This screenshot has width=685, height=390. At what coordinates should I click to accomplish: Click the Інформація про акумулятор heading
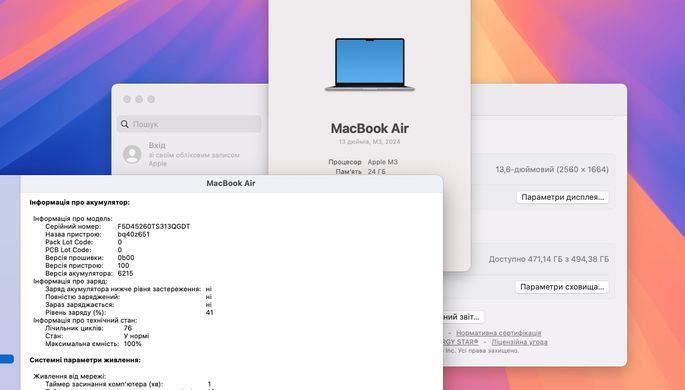click(x=80, y=202)
